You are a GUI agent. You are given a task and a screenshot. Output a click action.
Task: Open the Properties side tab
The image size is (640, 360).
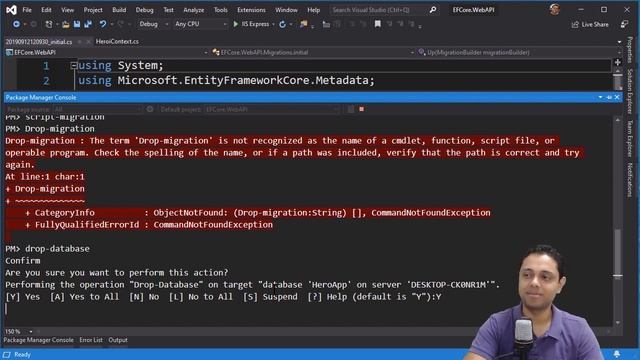point(630,50)
